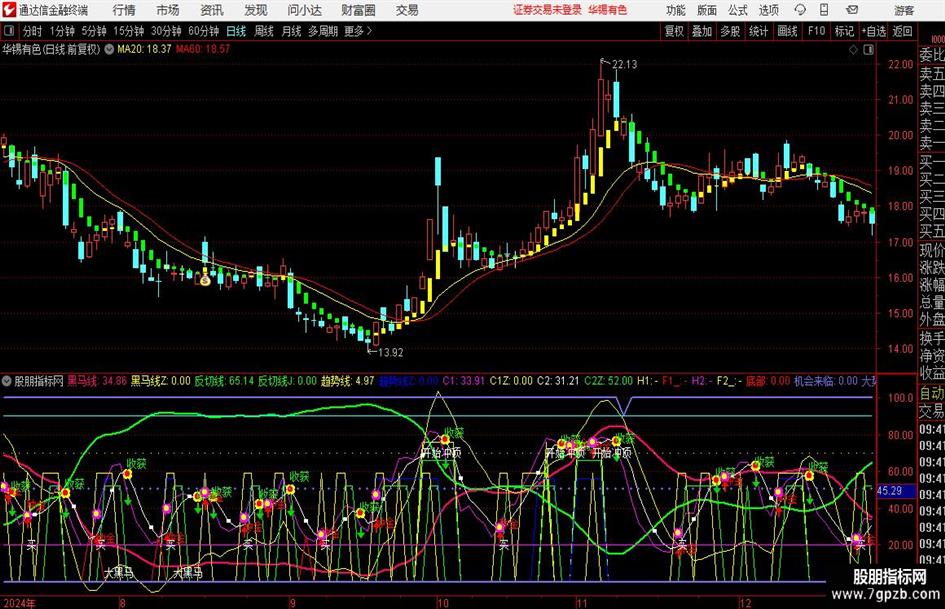This screenshot has height=609, width=945.
Task: Open the mobile phone icon in title bar
Action: pos(824,10)
